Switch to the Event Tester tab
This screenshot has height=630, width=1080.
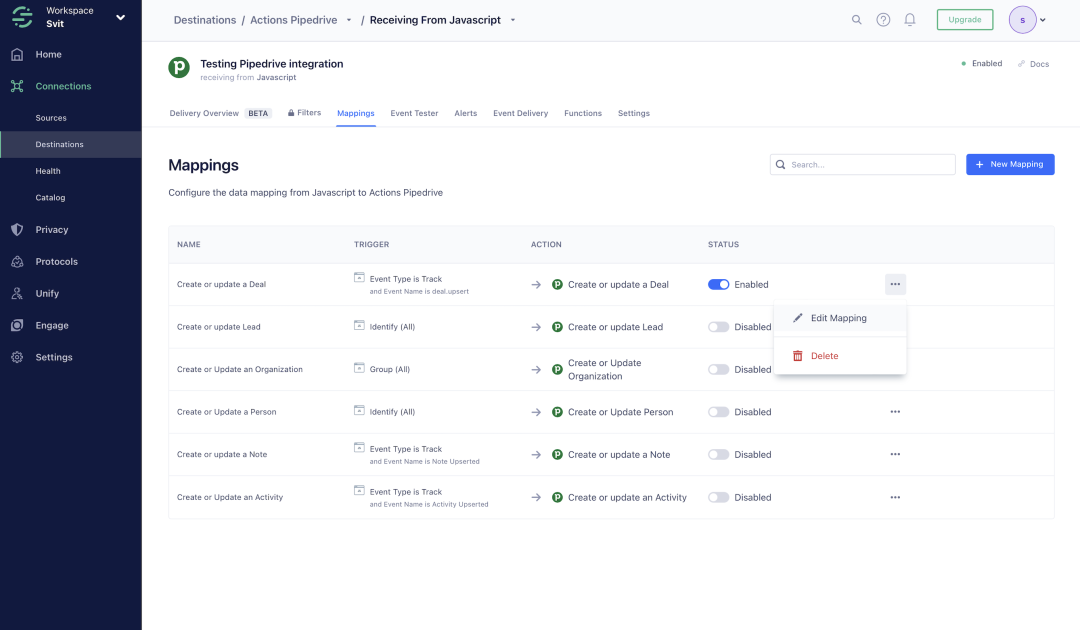point(413,113)
